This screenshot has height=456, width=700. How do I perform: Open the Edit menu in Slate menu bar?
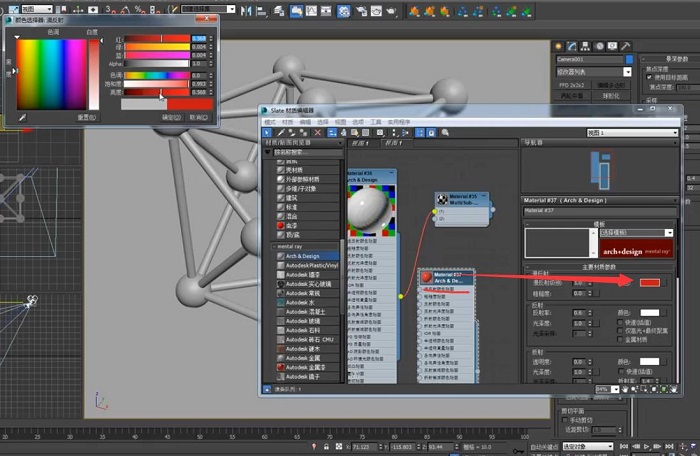305,122
